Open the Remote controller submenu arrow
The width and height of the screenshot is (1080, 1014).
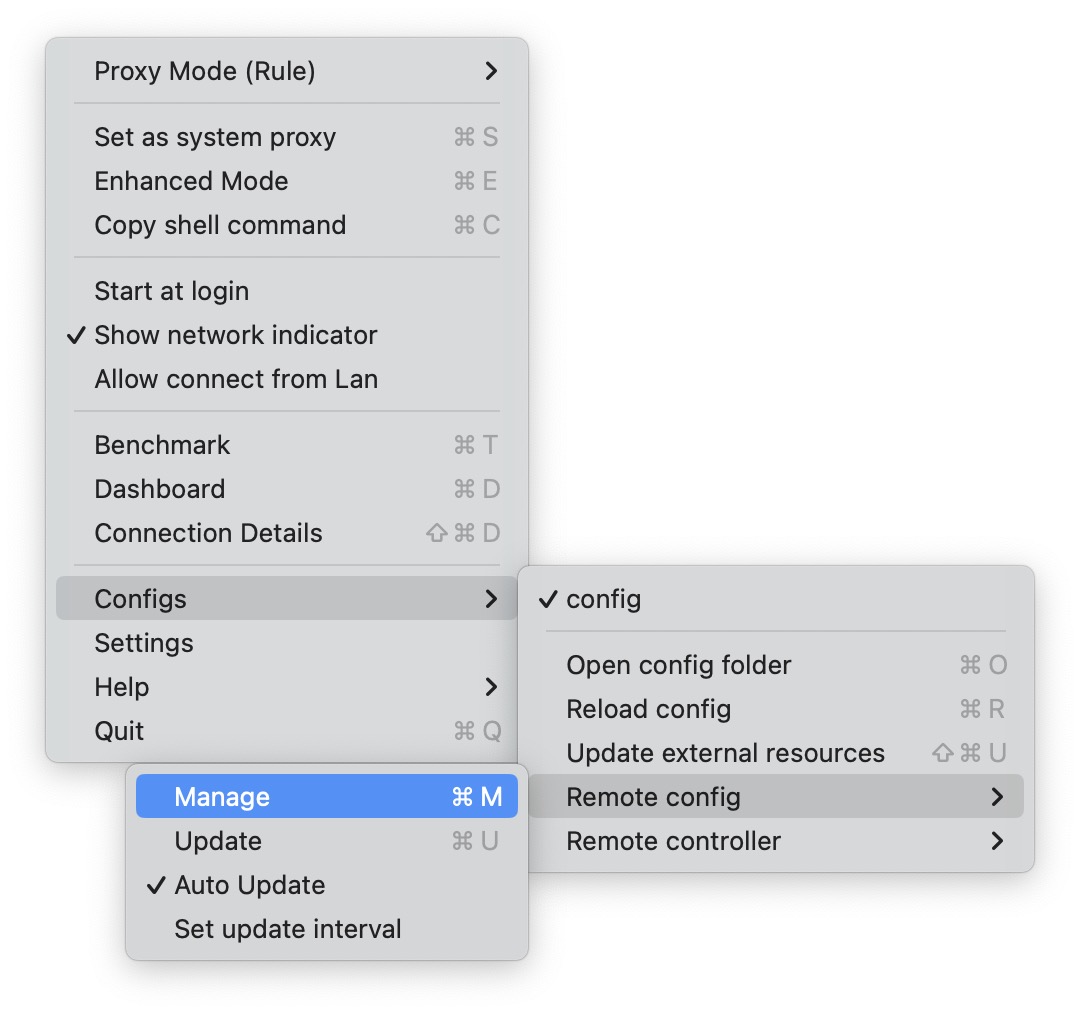(997, 841)
